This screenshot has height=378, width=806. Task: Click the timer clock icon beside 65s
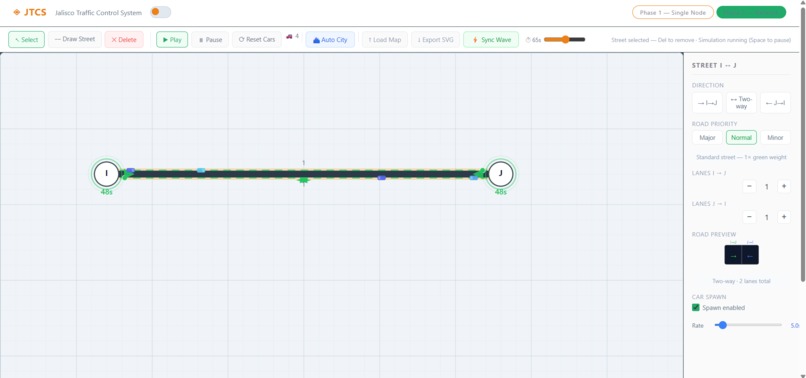click(x=528, y=40)
